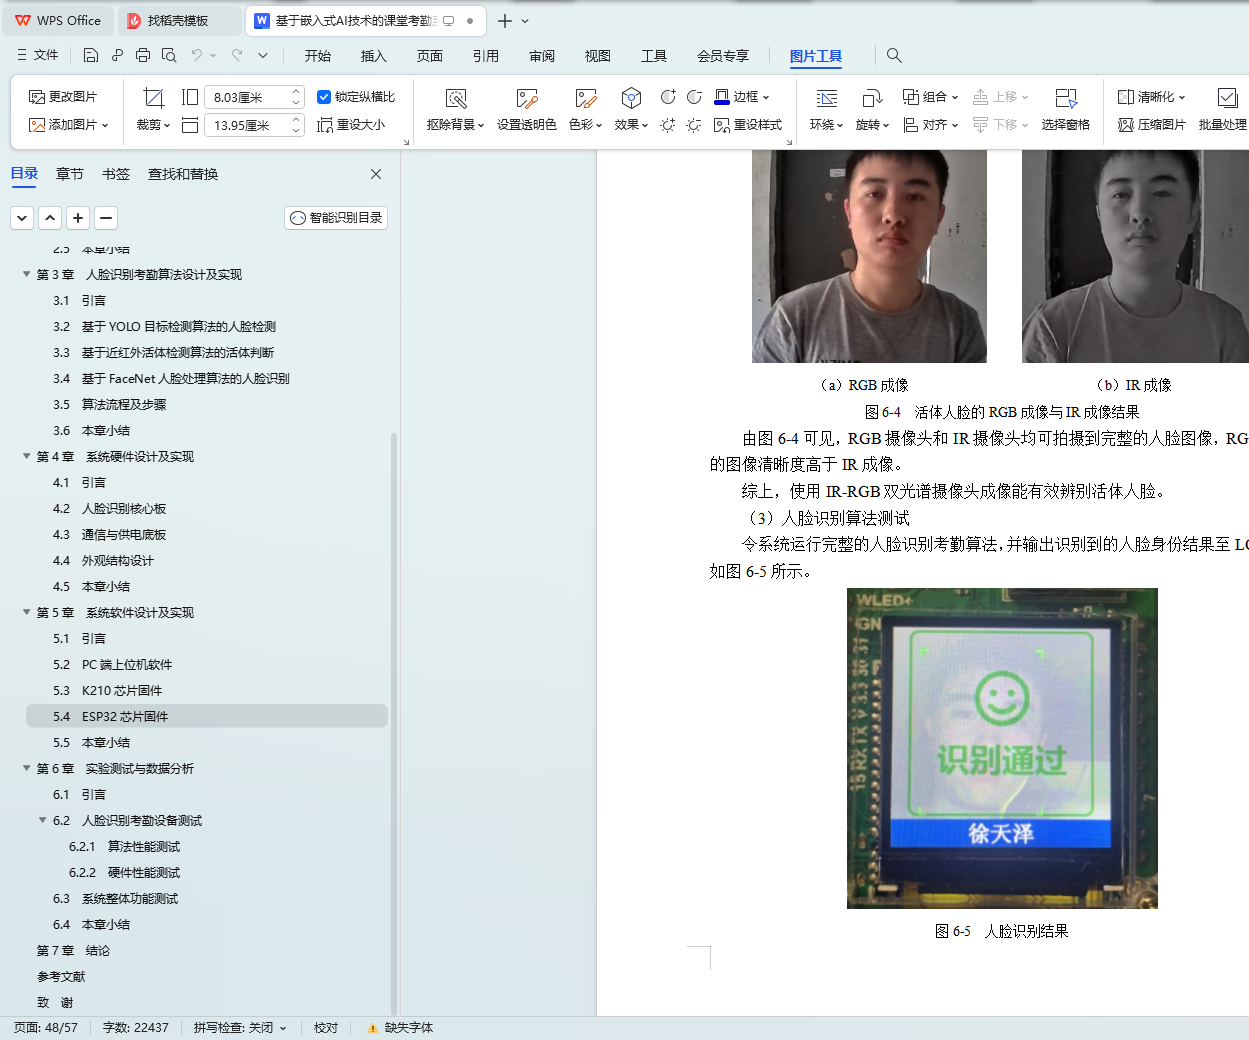Switch to 找稻壳模板 window tab
This screenshot has height=1040, width=1249.
[x=179, y=20]
